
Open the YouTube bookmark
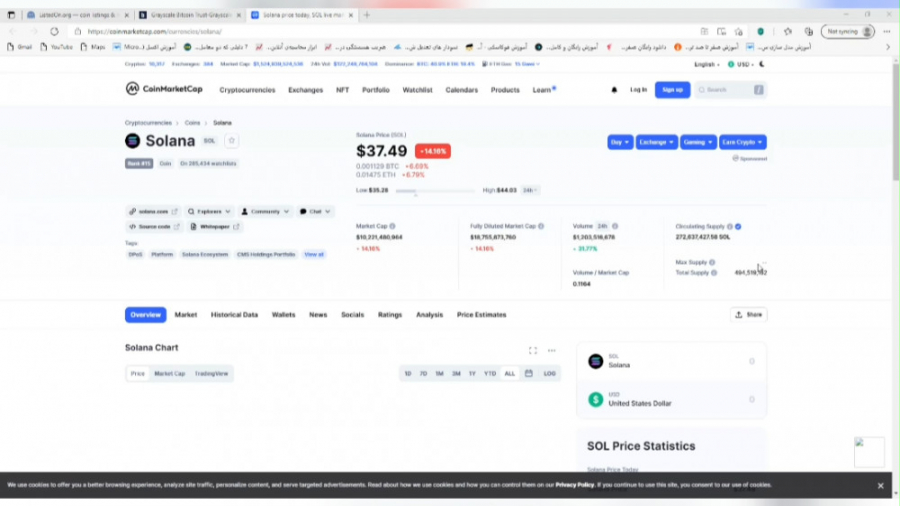tap(56, 47)
